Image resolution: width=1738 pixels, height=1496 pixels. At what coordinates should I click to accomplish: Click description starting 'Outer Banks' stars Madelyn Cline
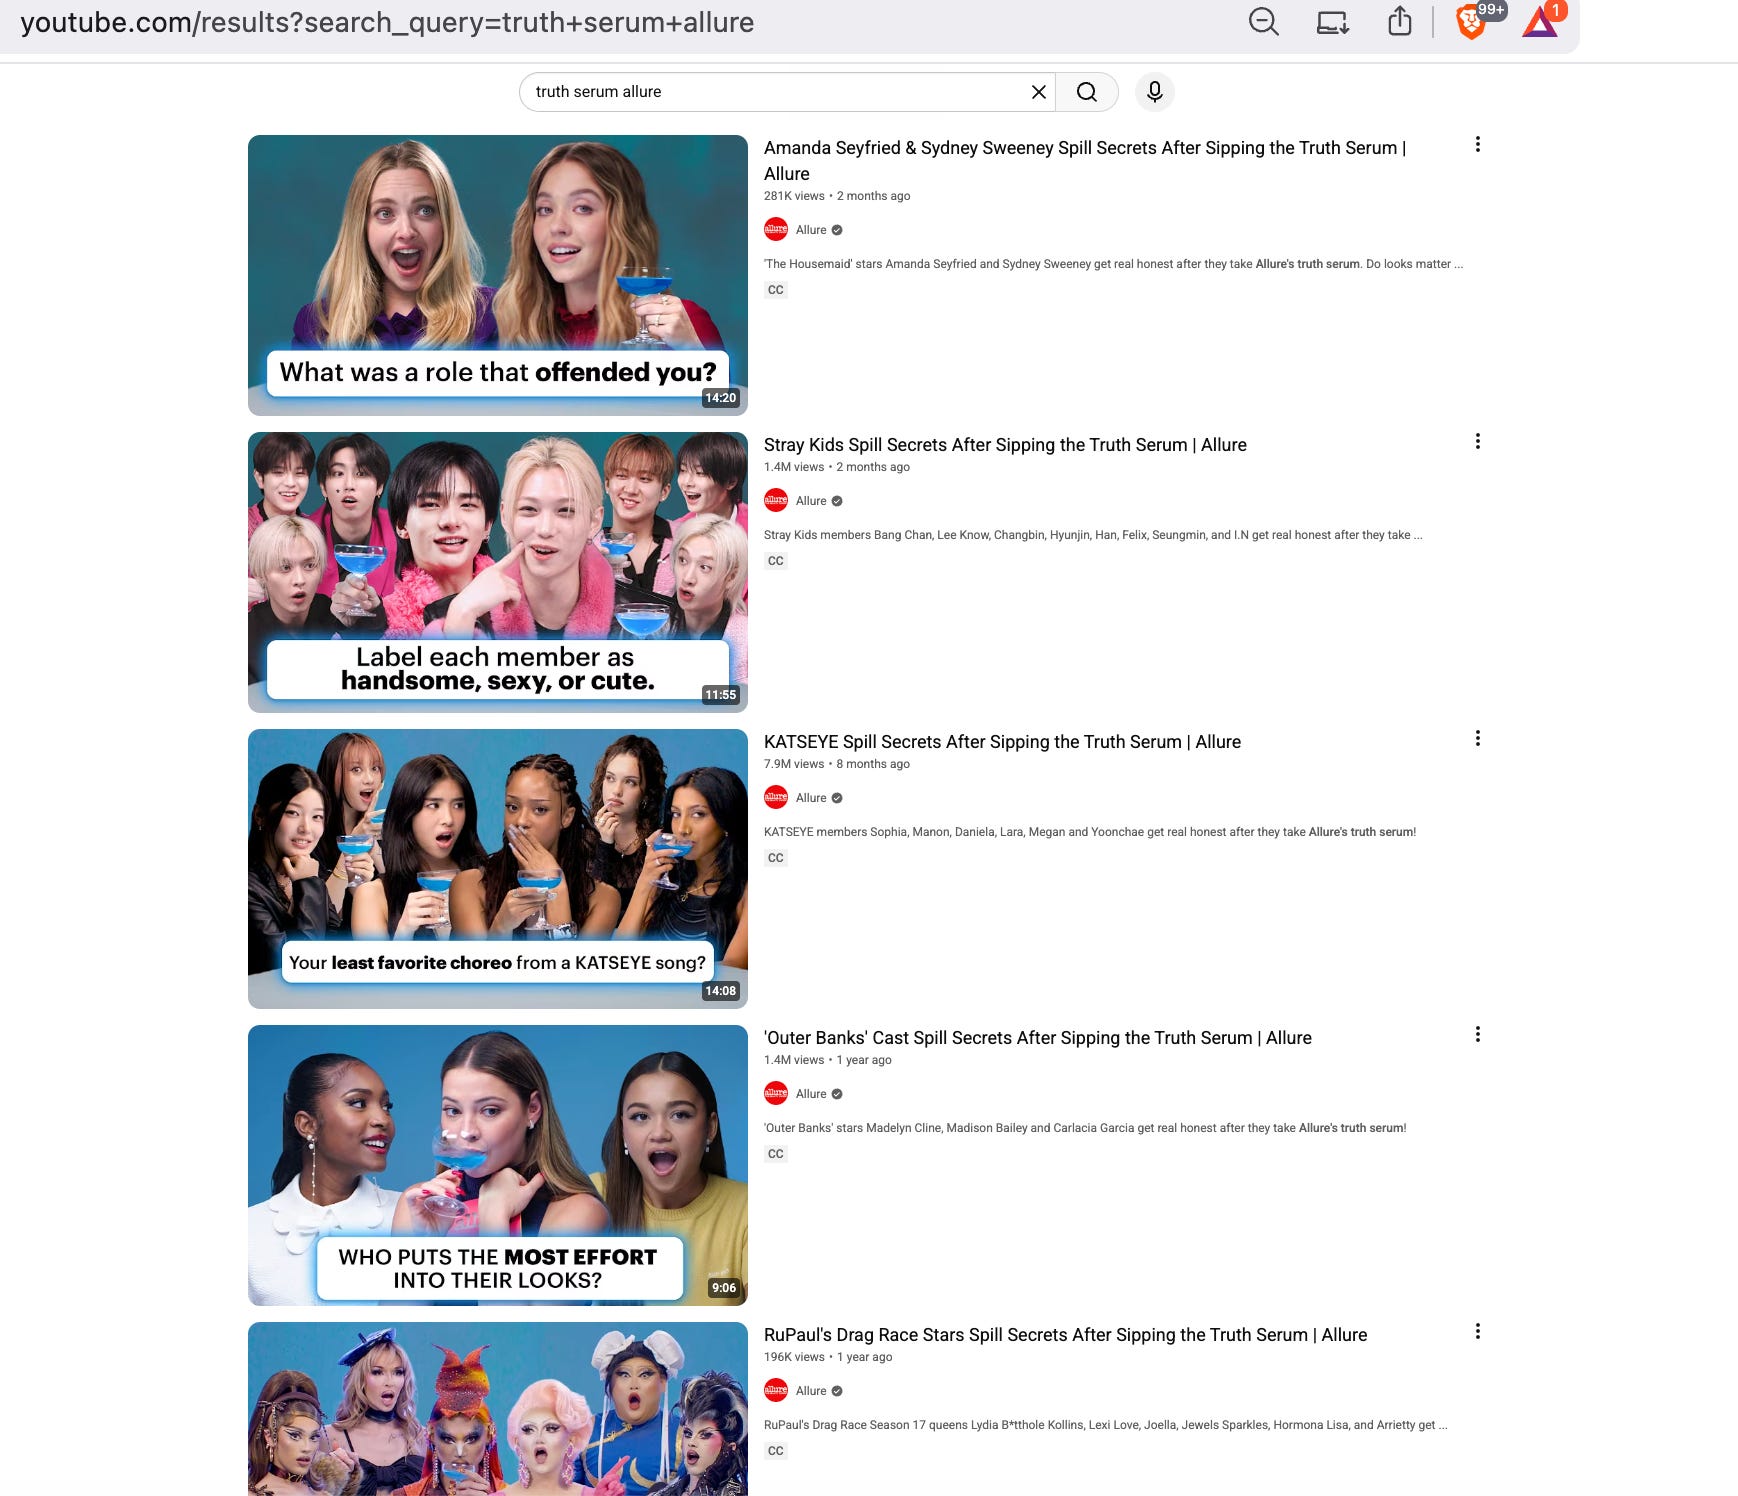1085,1128
